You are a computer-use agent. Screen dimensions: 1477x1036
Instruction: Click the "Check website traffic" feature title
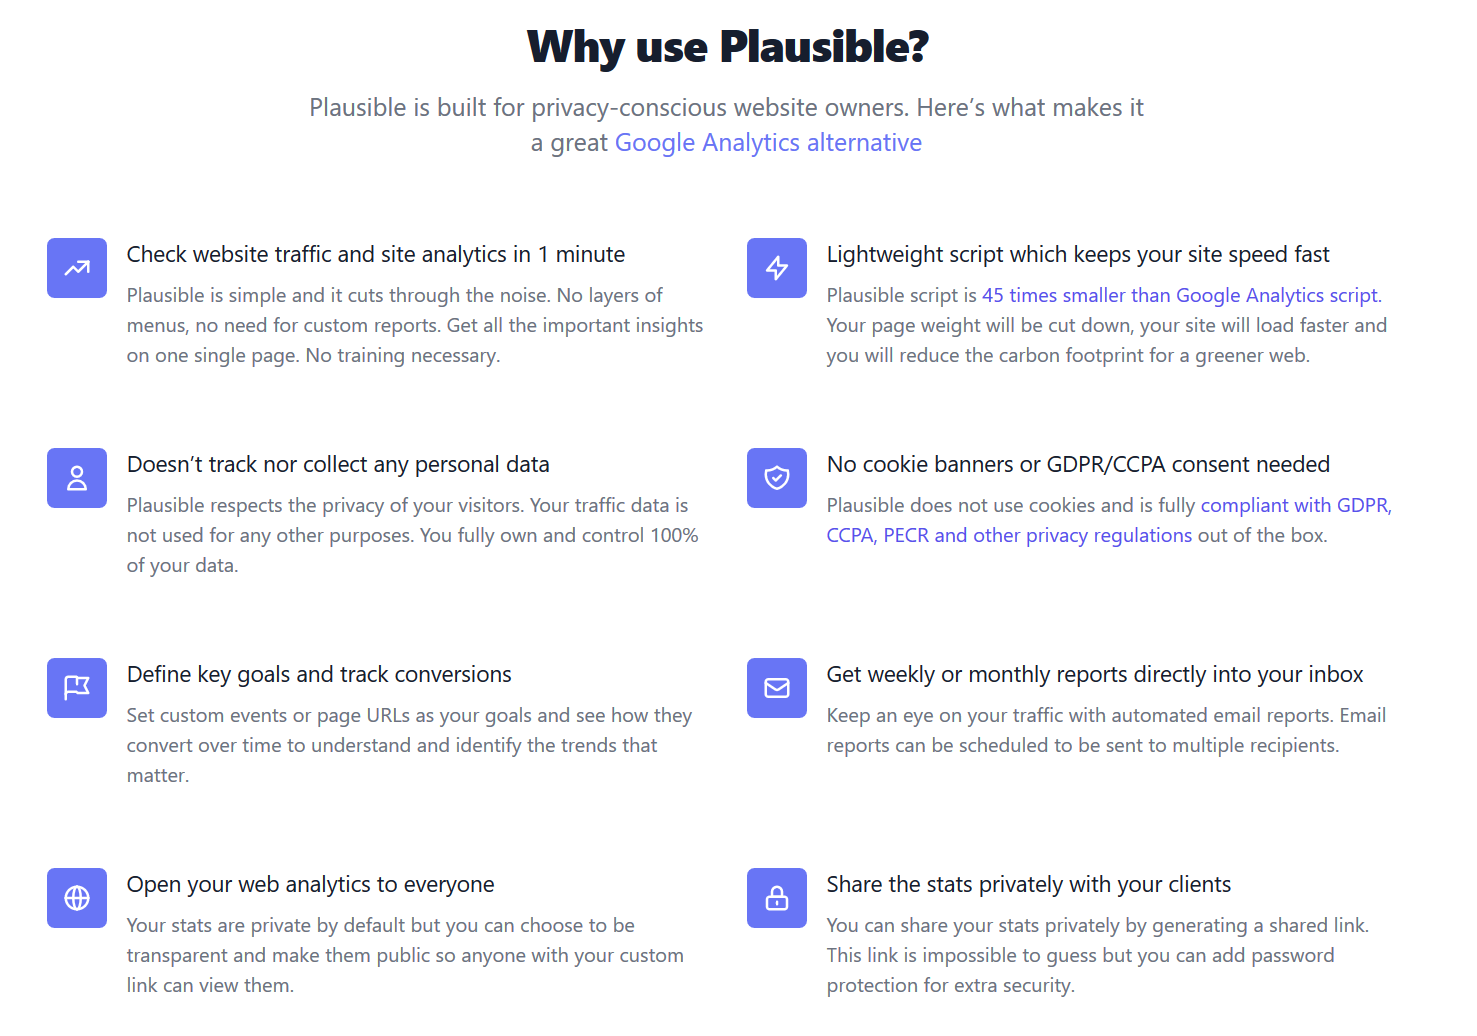coord(375,255)
